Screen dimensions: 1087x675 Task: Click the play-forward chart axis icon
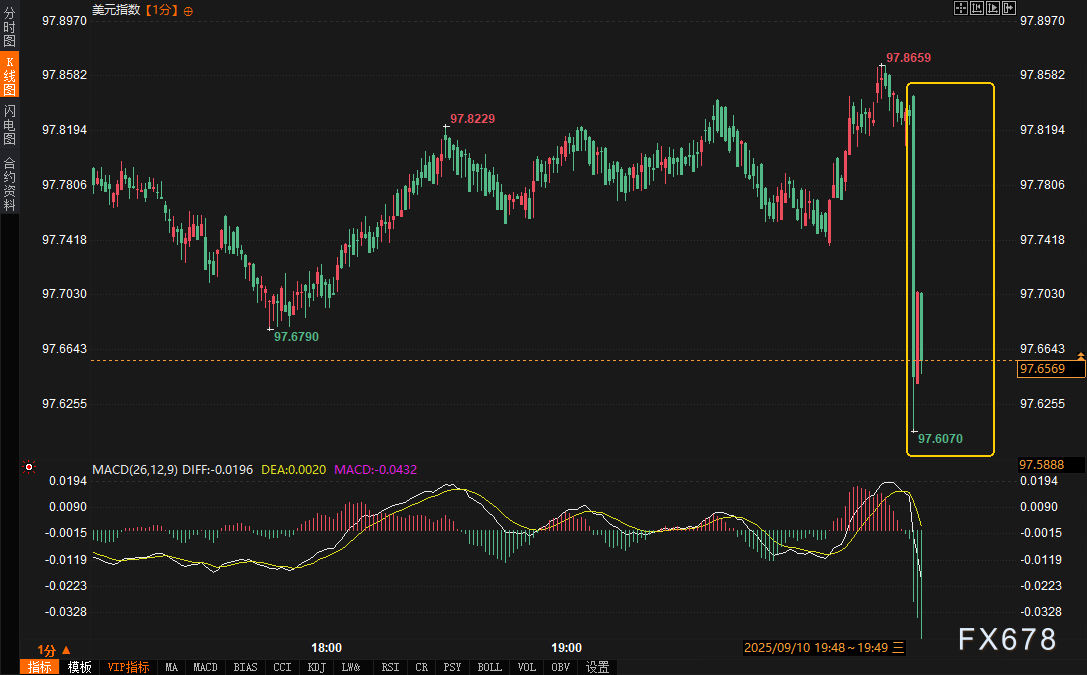[993, 9]
